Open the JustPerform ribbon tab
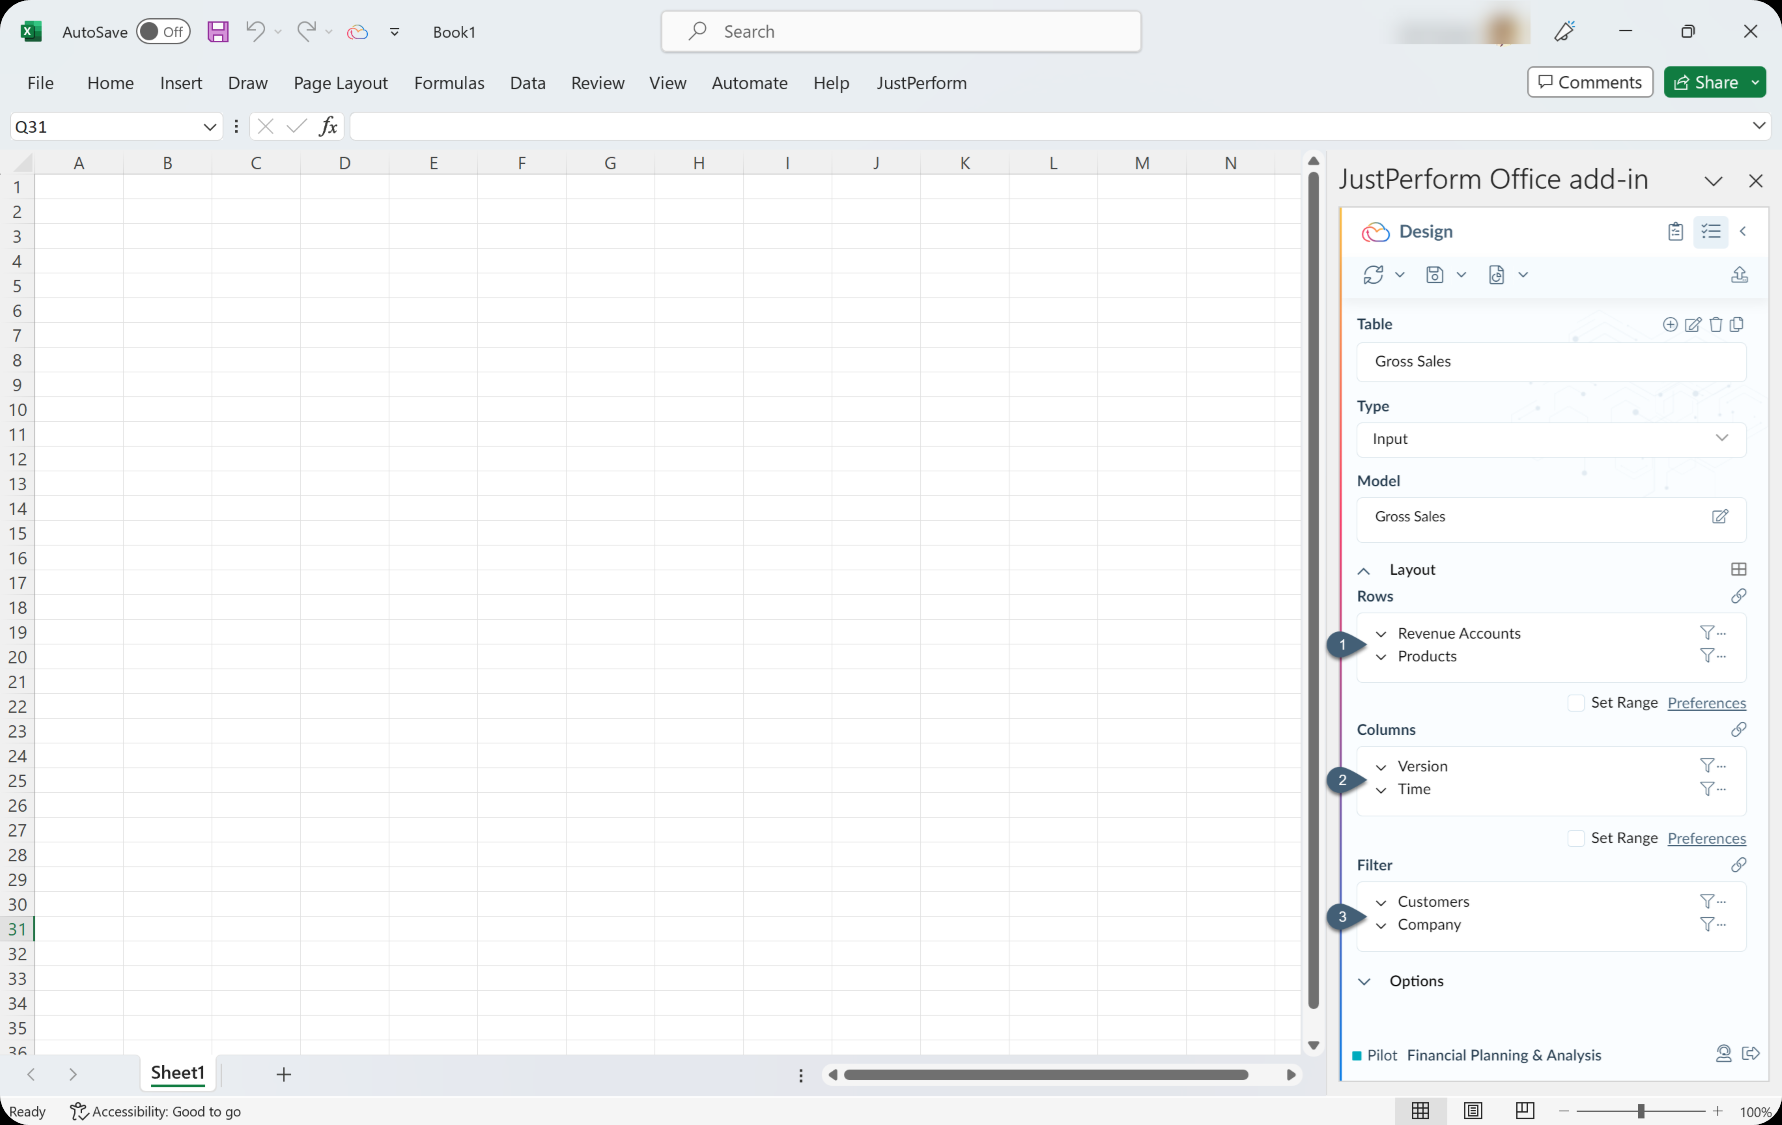This screenshot has height=1125, width=1782. [921, 83]
